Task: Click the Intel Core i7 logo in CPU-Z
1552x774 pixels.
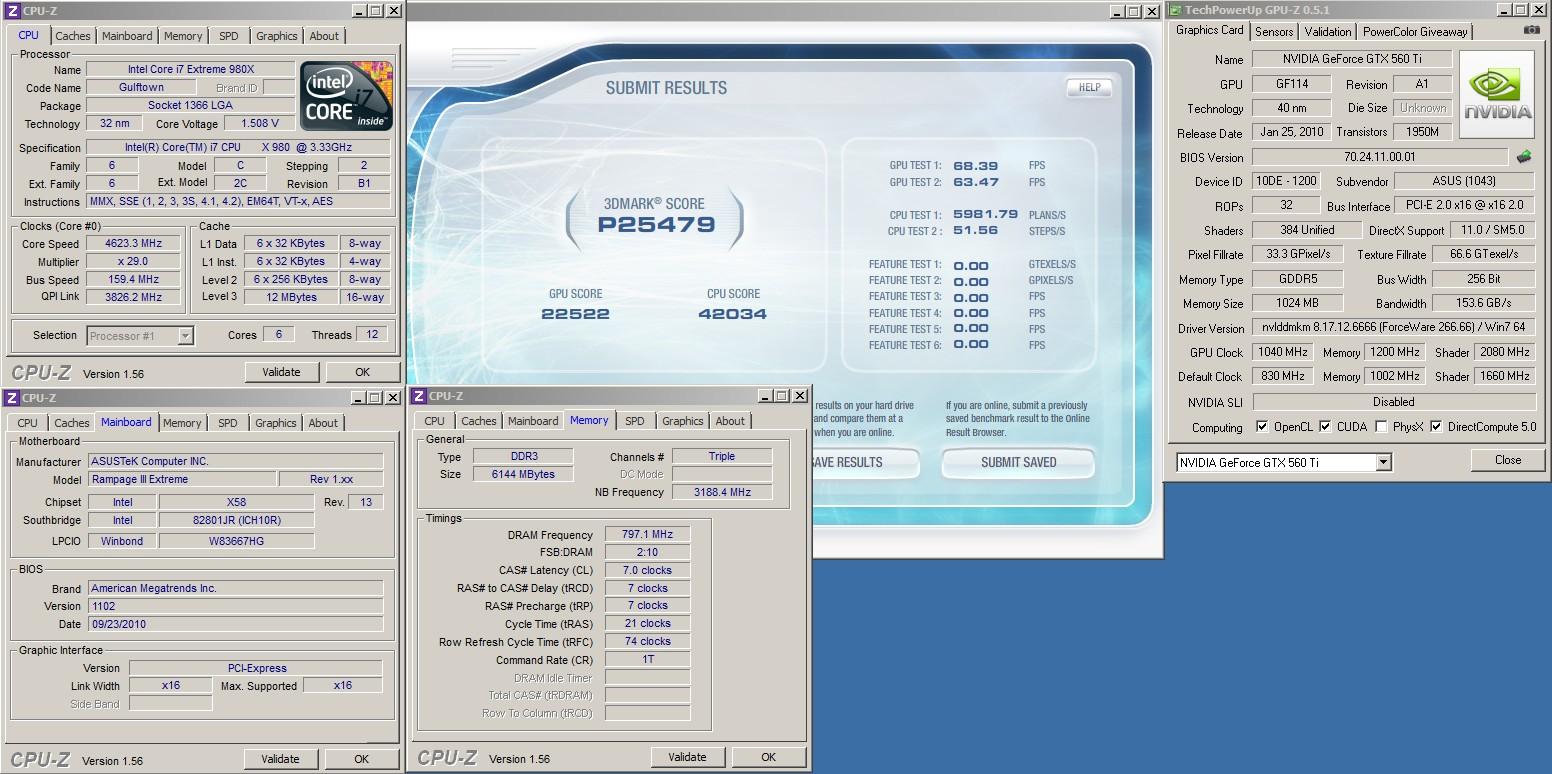Action: tap(346, 96)
